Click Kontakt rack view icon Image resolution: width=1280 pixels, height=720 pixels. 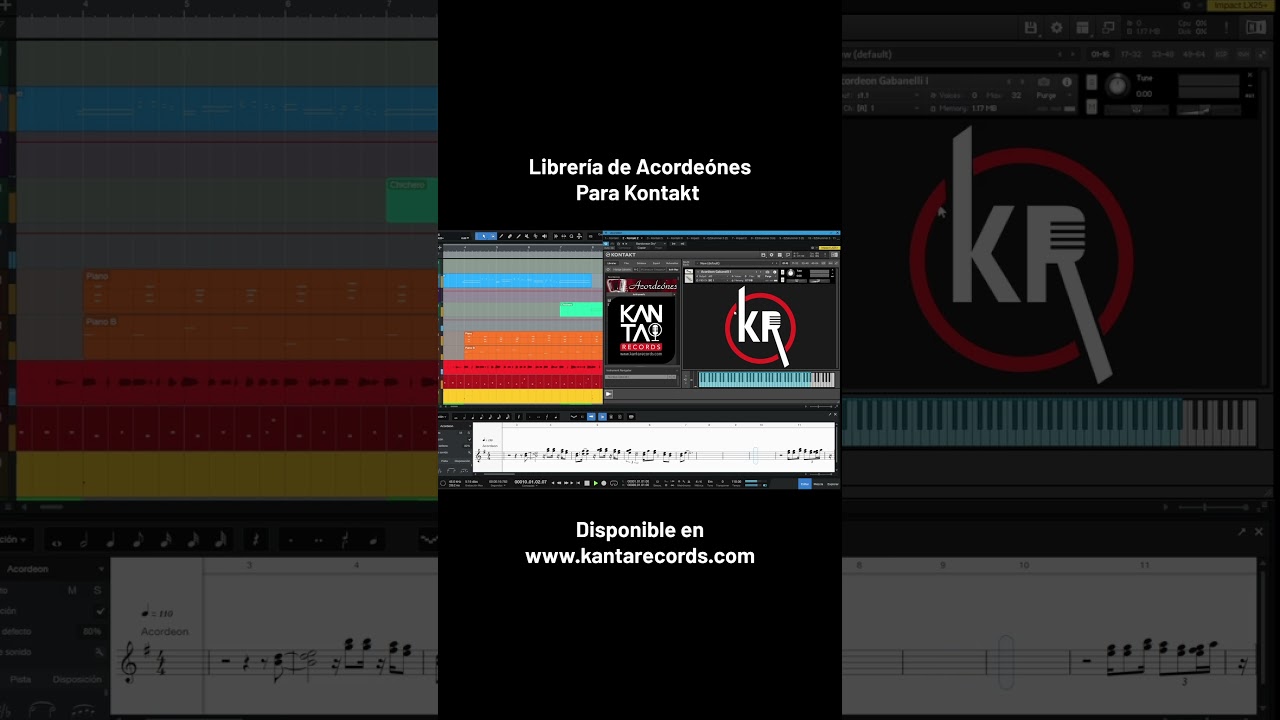pyautogui.click(x=1083, y=28)
